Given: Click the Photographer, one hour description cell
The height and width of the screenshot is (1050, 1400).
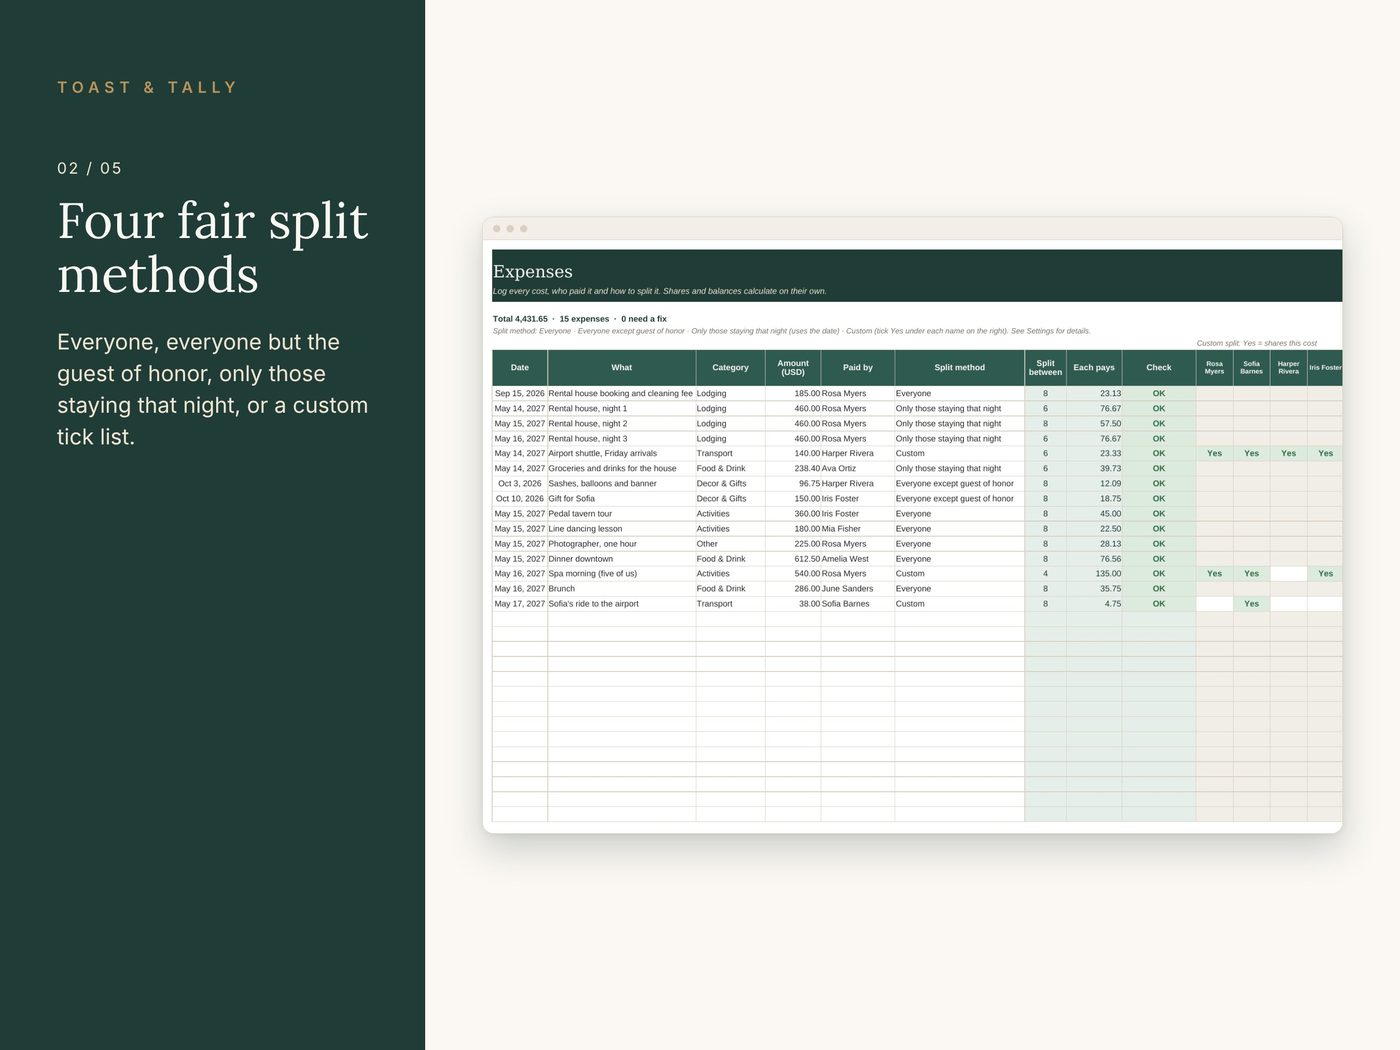Looking at the screenshot, I should coord(621,544).
